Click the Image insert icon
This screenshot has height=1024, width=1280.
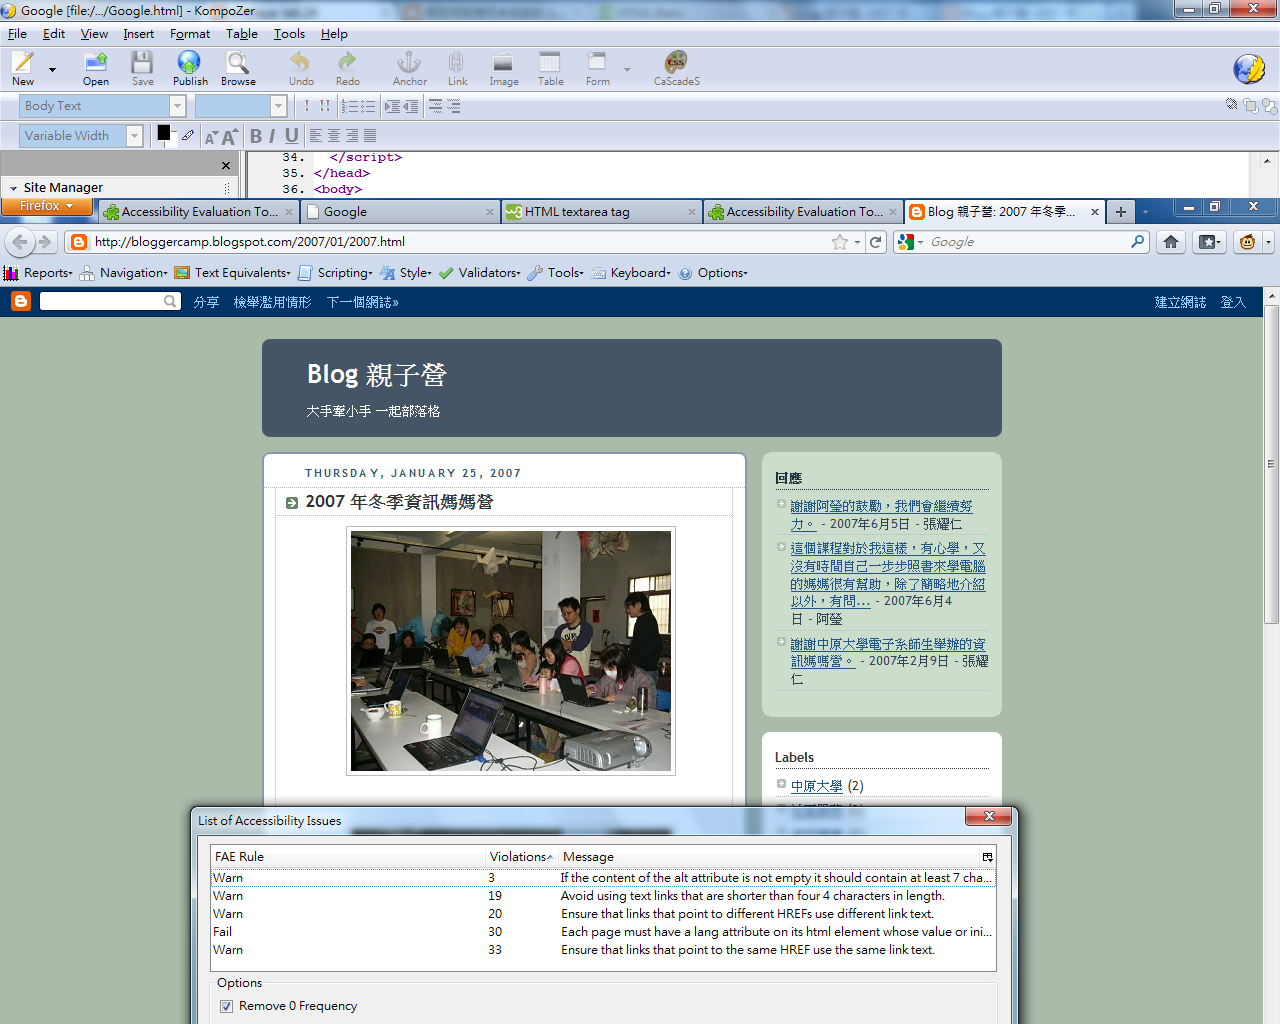click(x=504, y=68)
